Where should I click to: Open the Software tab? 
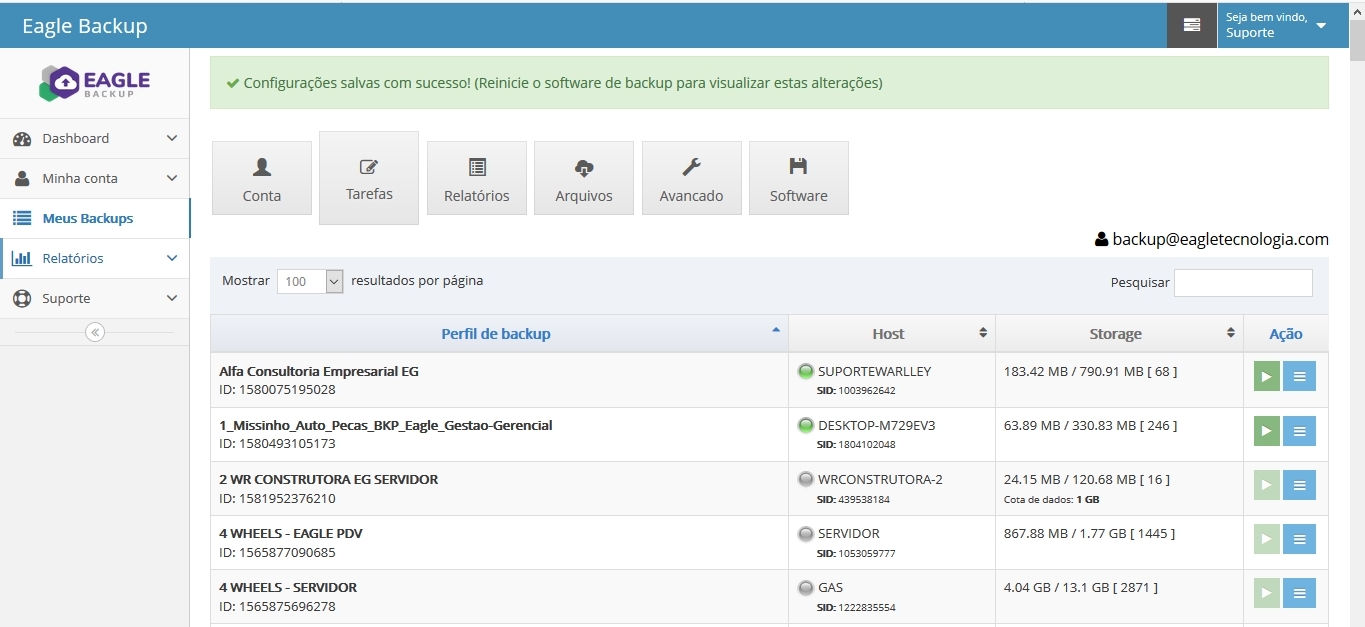[x=799, y=178]
